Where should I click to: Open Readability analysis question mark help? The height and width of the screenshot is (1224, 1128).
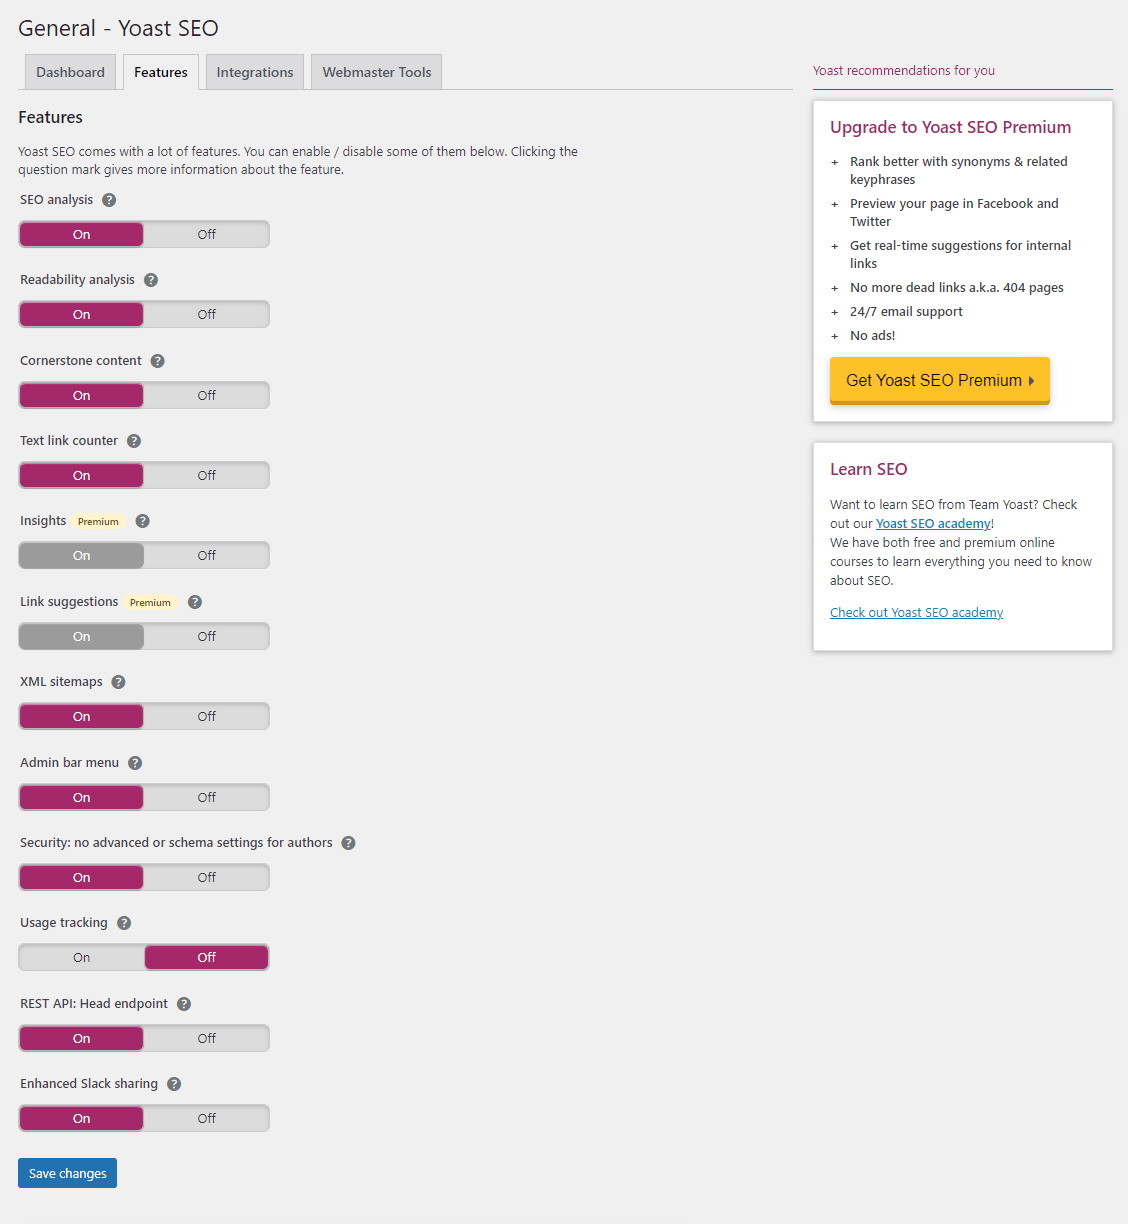point(151,280)
